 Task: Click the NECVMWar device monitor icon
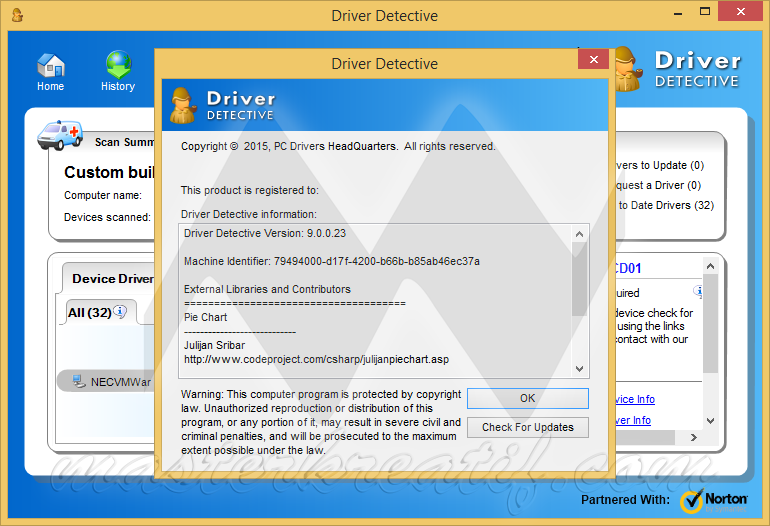point(79,381)
